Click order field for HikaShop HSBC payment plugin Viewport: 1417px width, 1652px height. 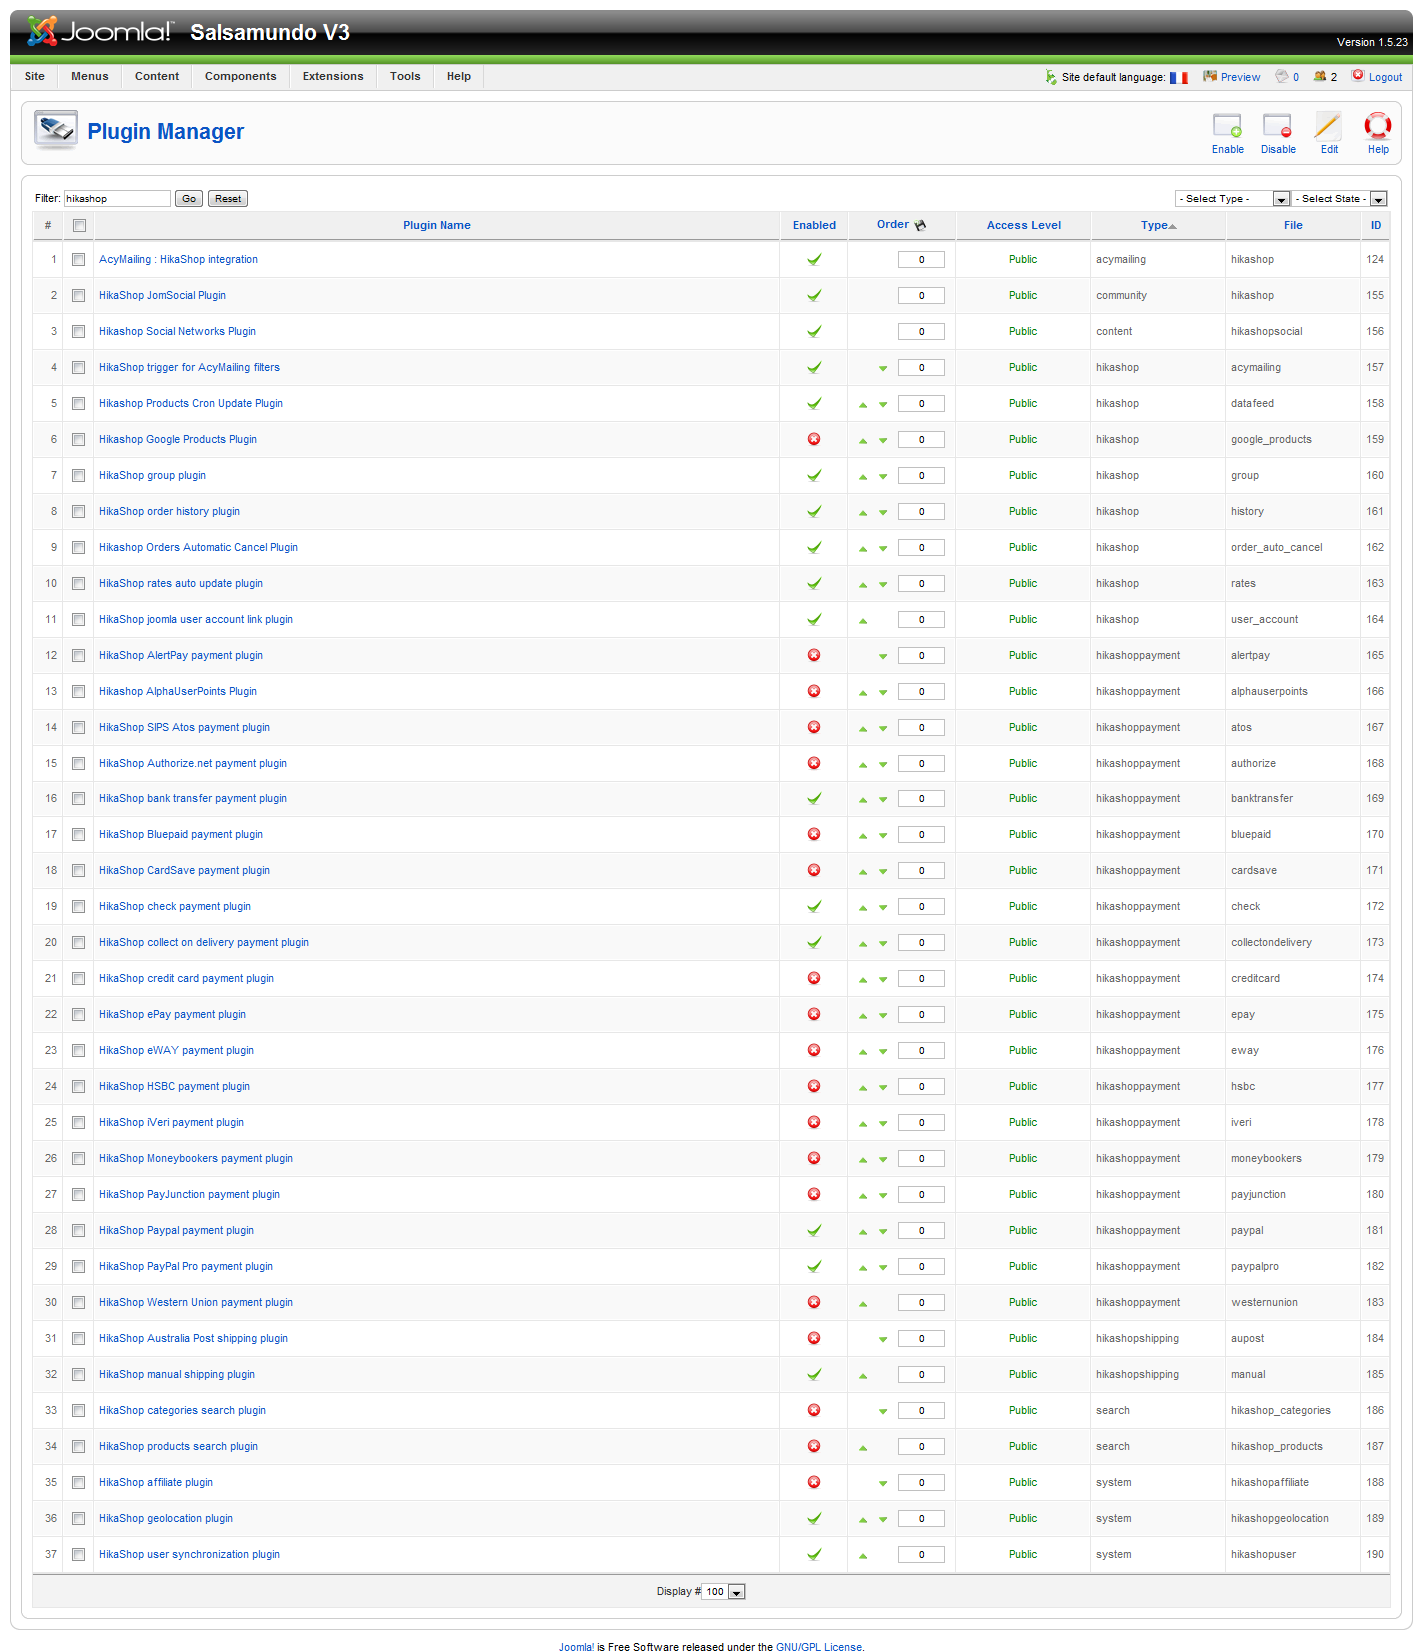921,1086
